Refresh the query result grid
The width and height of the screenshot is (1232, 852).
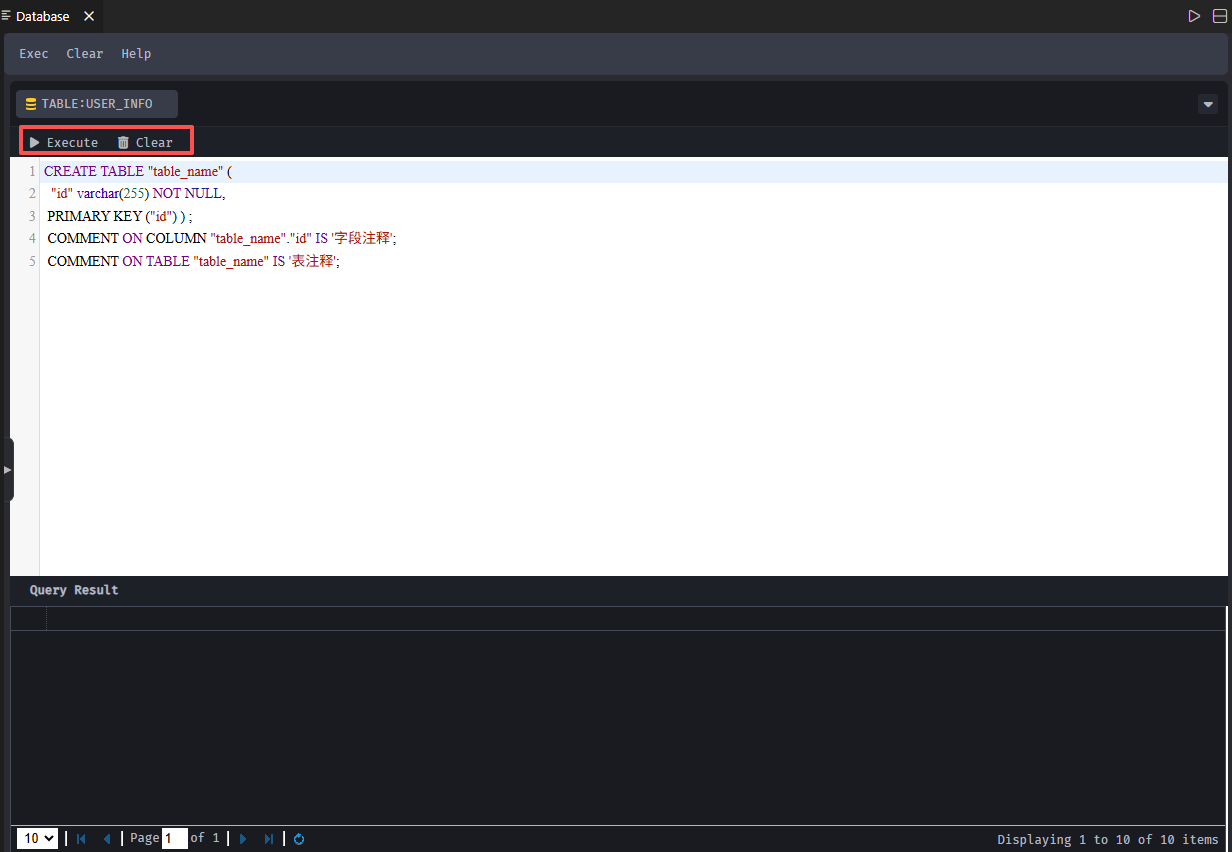(299, 839)
